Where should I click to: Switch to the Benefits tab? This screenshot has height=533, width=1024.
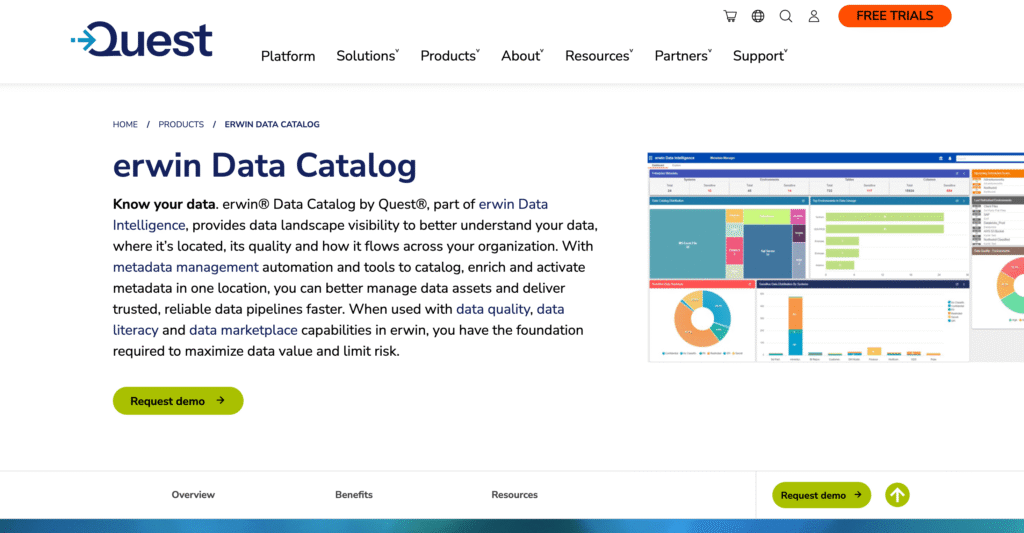354,494
